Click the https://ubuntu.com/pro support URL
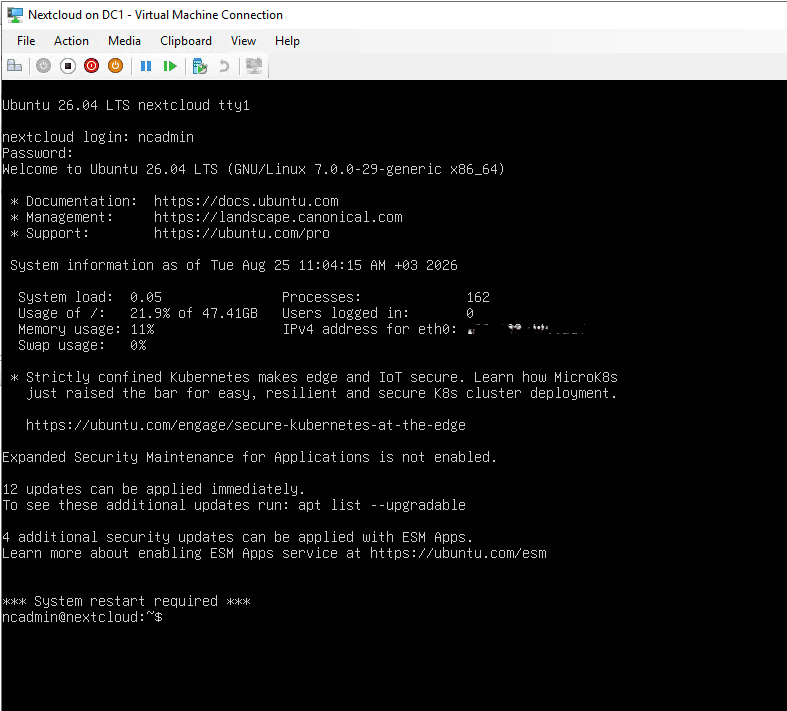The image size is (787, 711). (242, 233)
